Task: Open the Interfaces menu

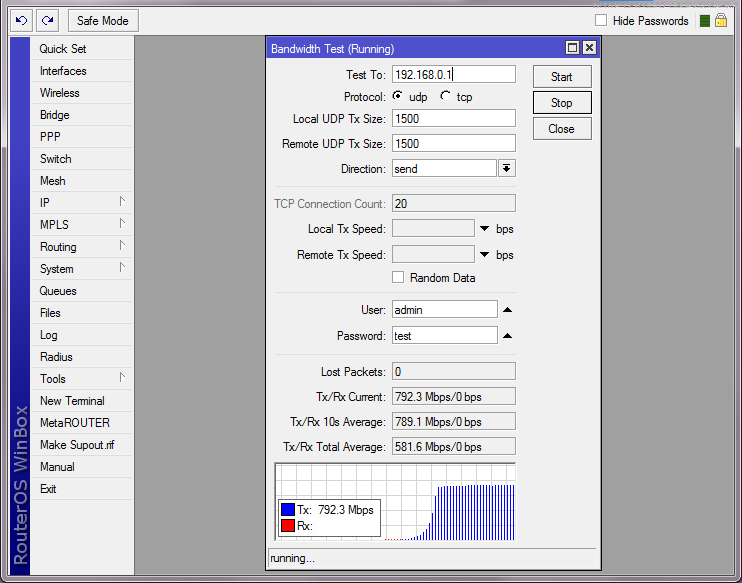Action: coord(81,71)
